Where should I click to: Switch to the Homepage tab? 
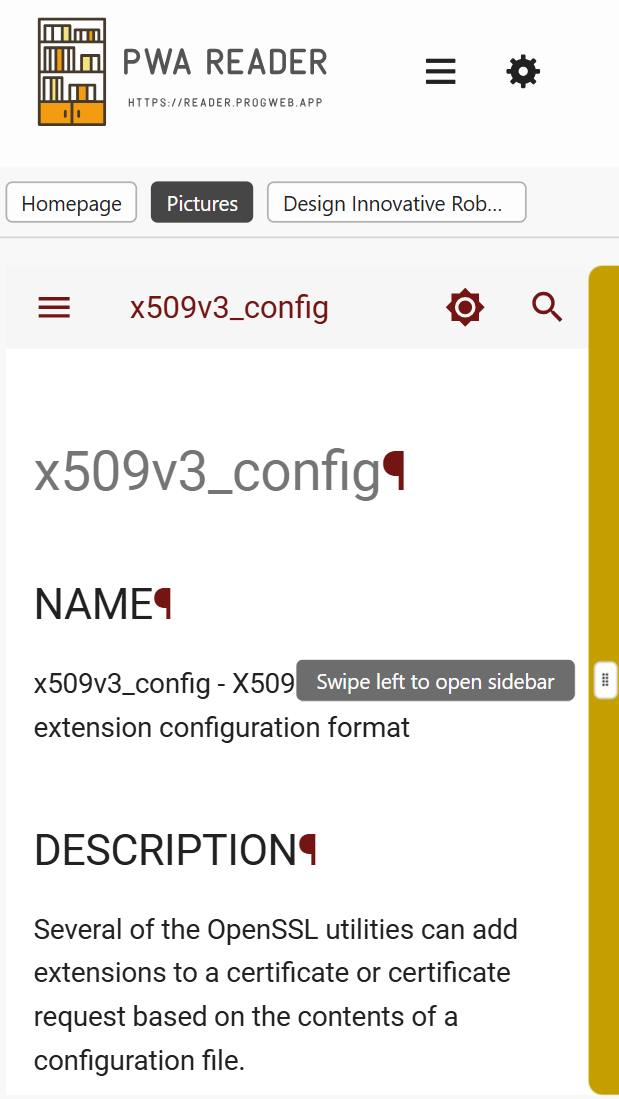point(71,204)
